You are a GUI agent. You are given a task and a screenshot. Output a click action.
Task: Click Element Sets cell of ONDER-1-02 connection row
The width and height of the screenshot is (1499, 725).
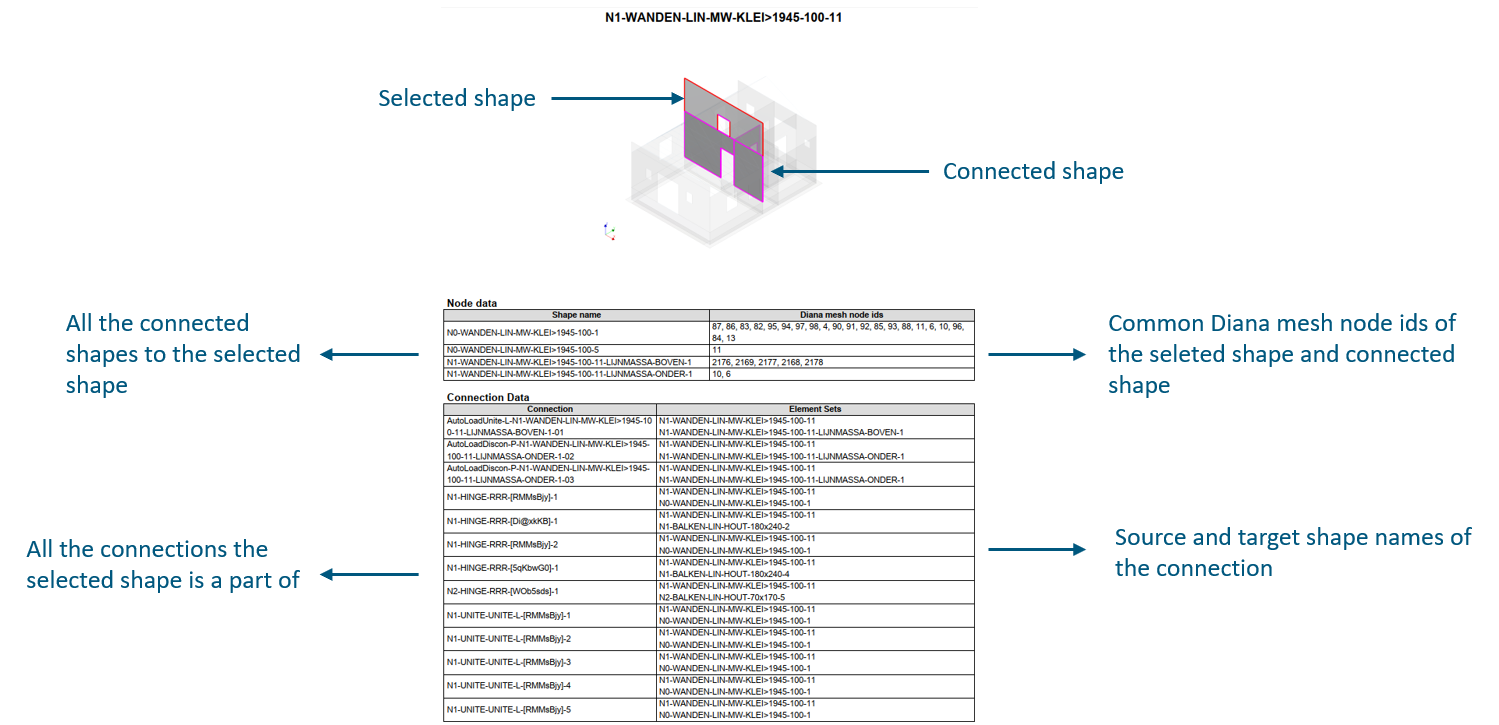(x=815, y=450)
